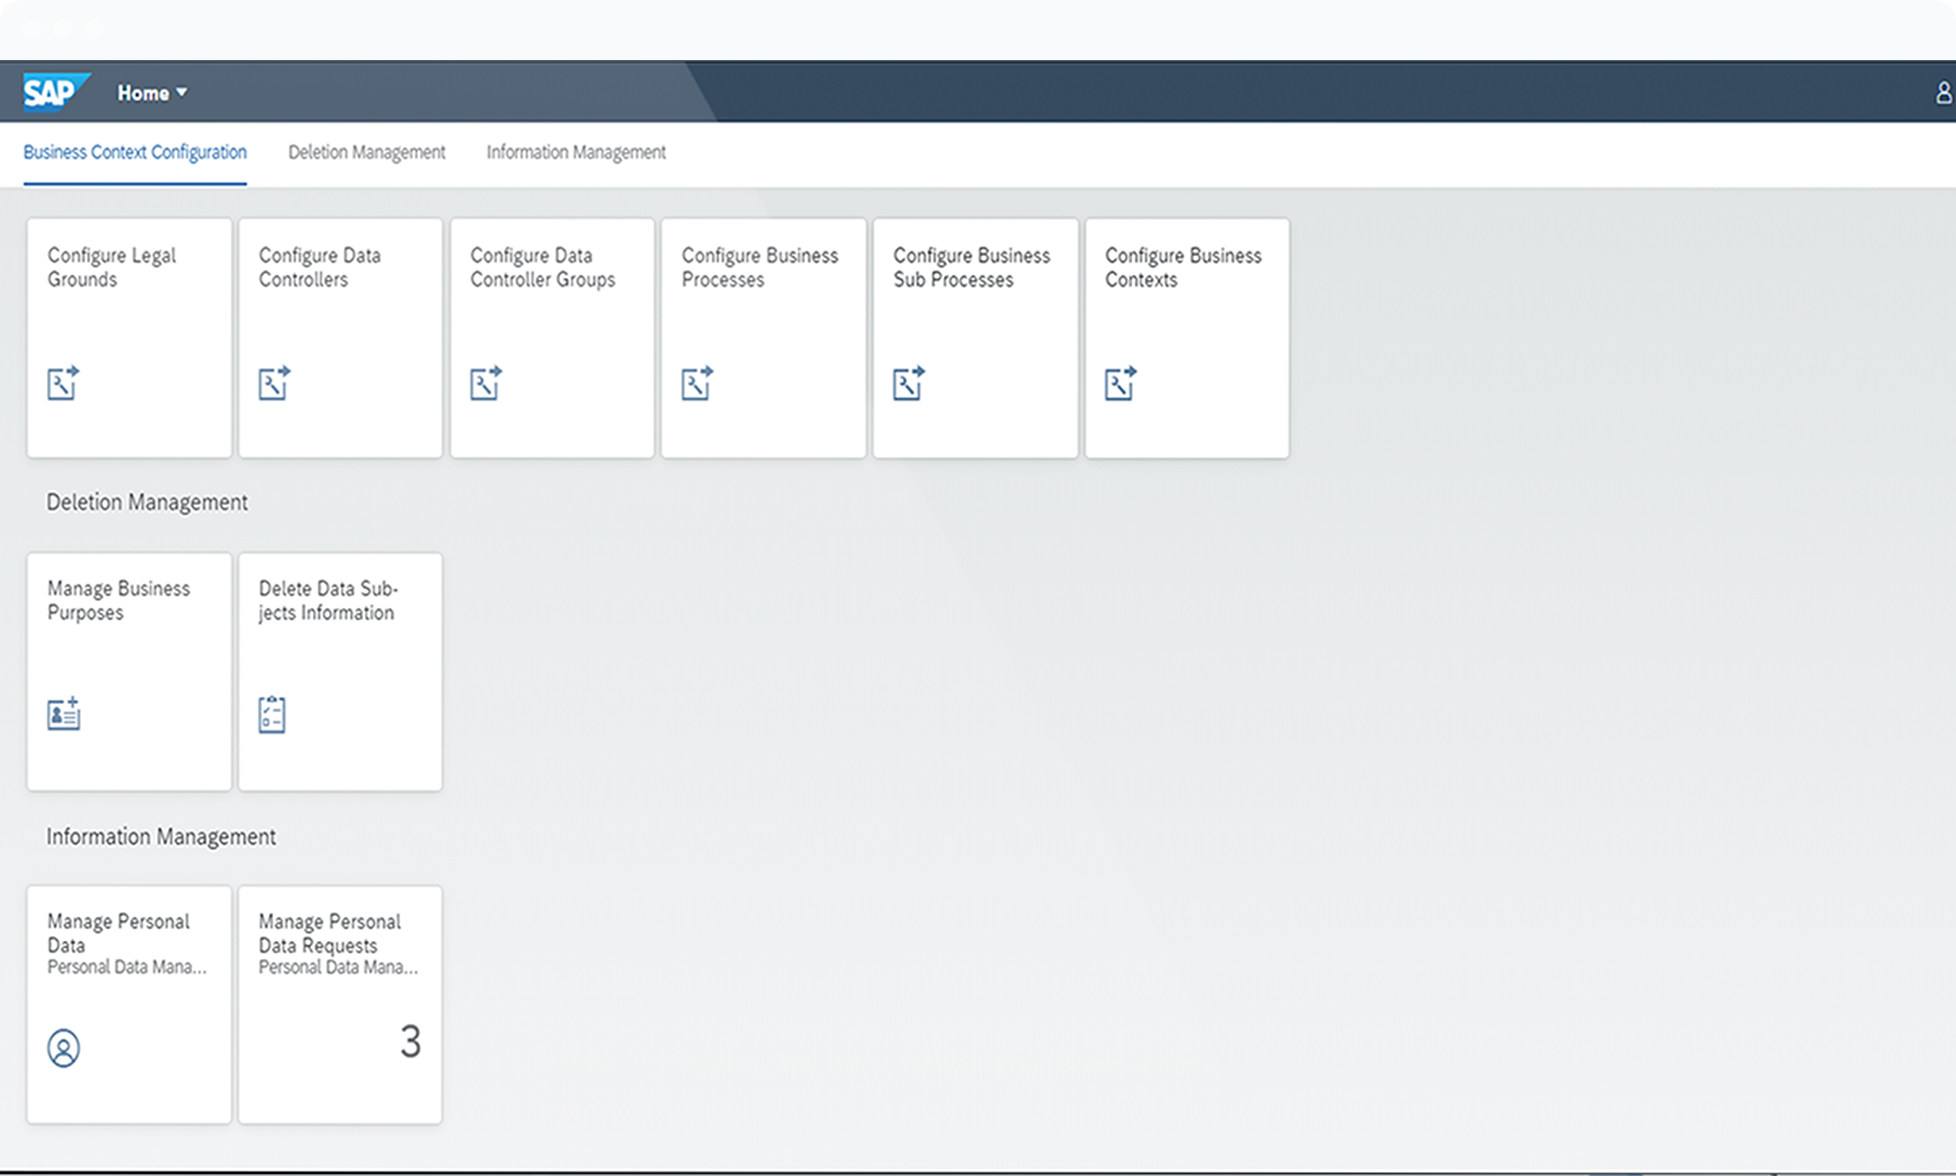Click the SAP logo

click(x=55, y=91)
